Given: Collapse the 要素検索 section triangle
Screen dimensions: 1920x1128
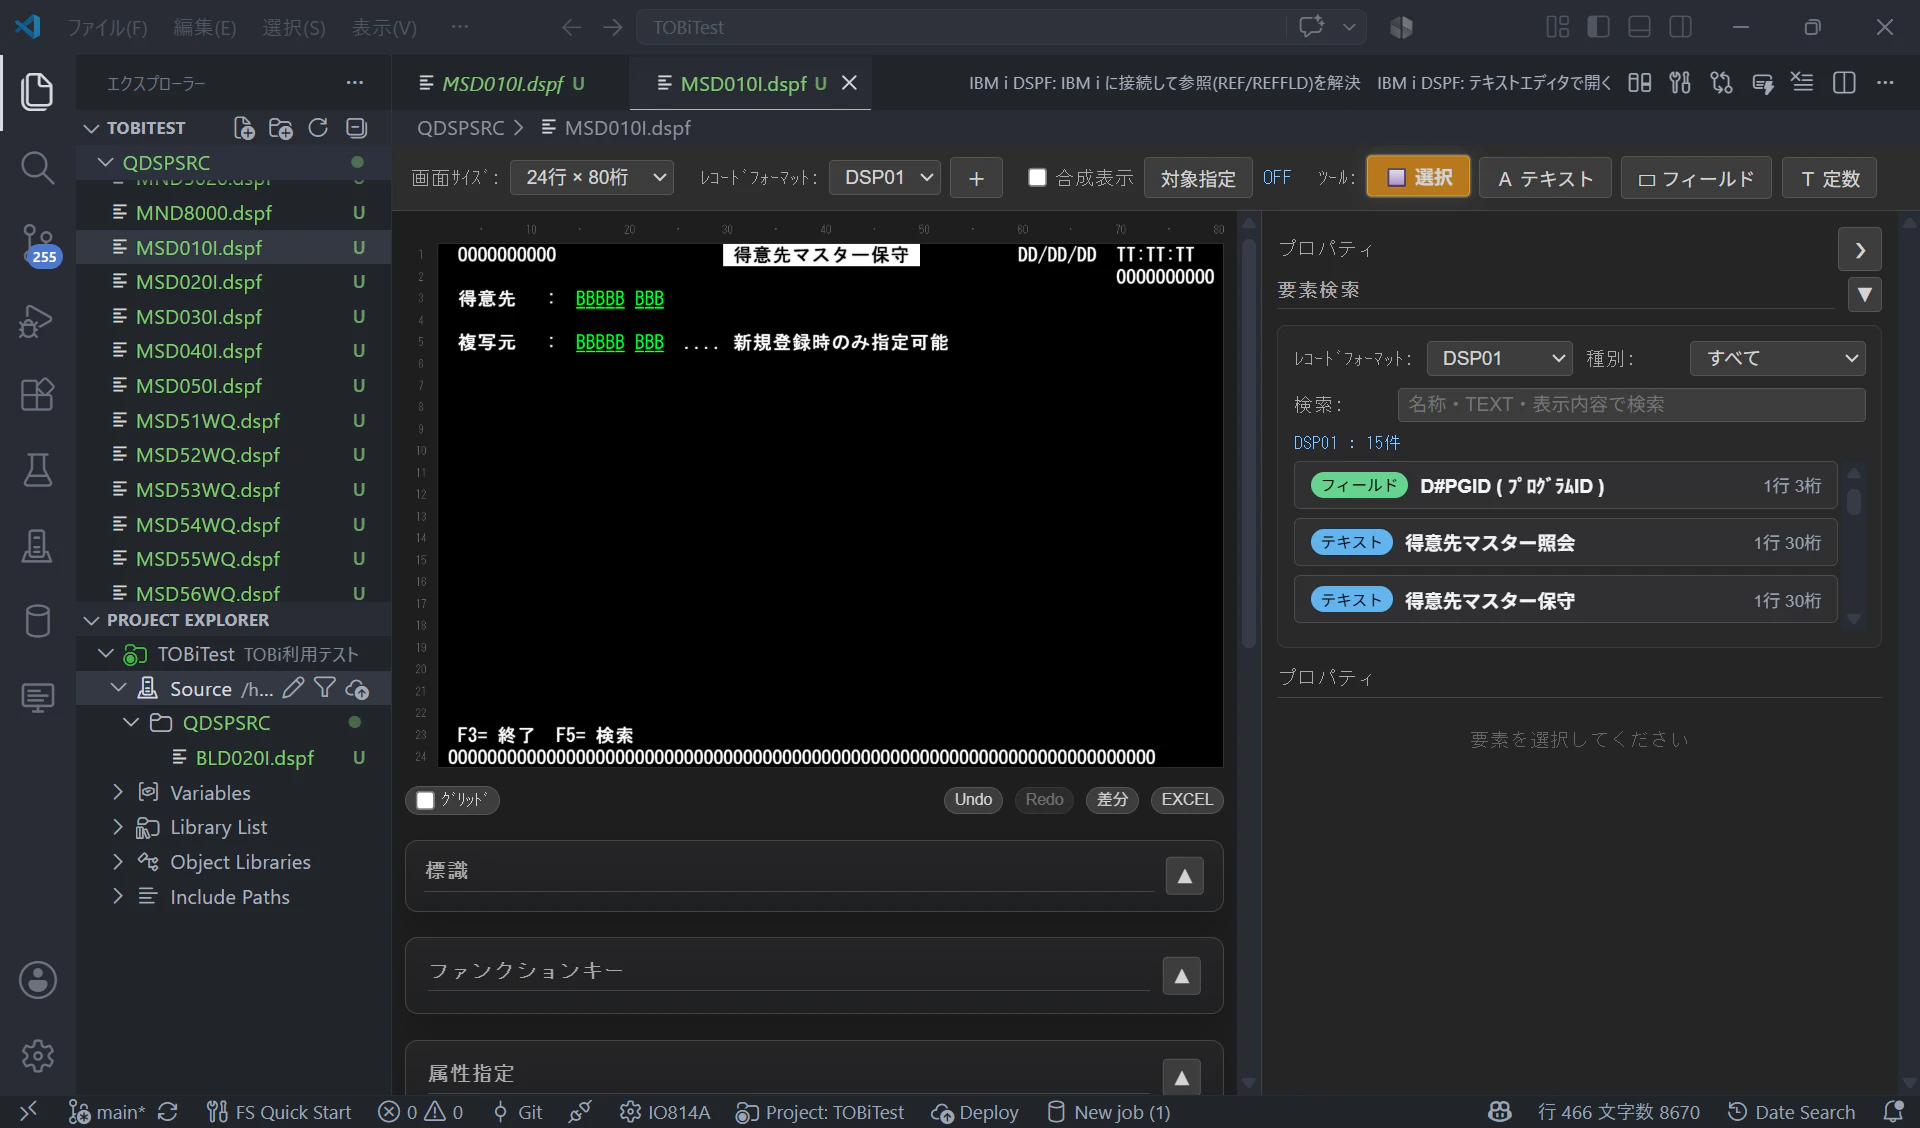Looking at the screenshot, I should pos(1864,295).
